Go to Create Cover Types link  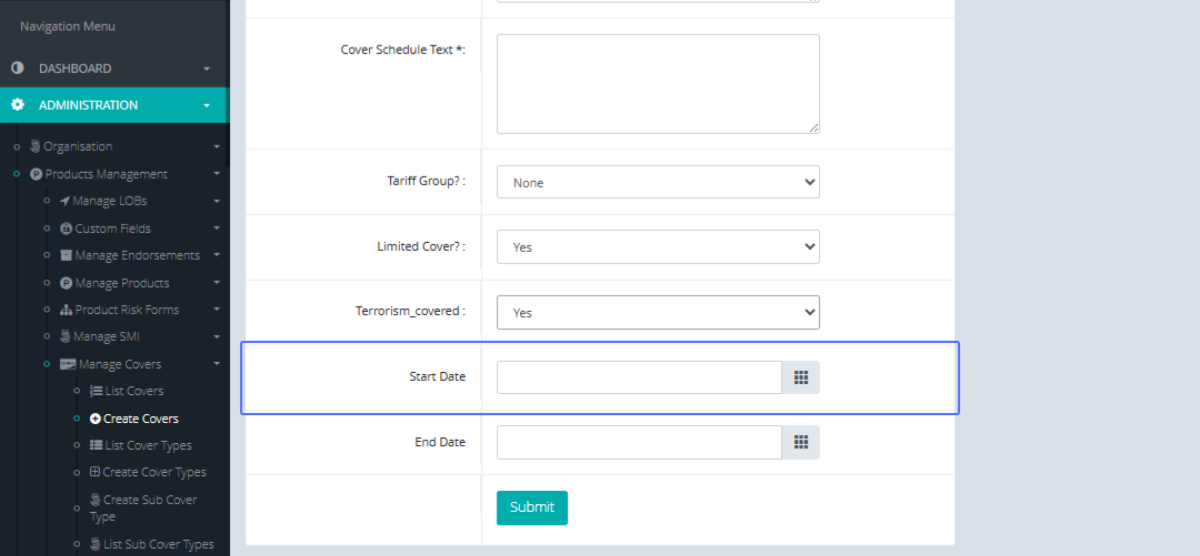(x=154, y=472)
